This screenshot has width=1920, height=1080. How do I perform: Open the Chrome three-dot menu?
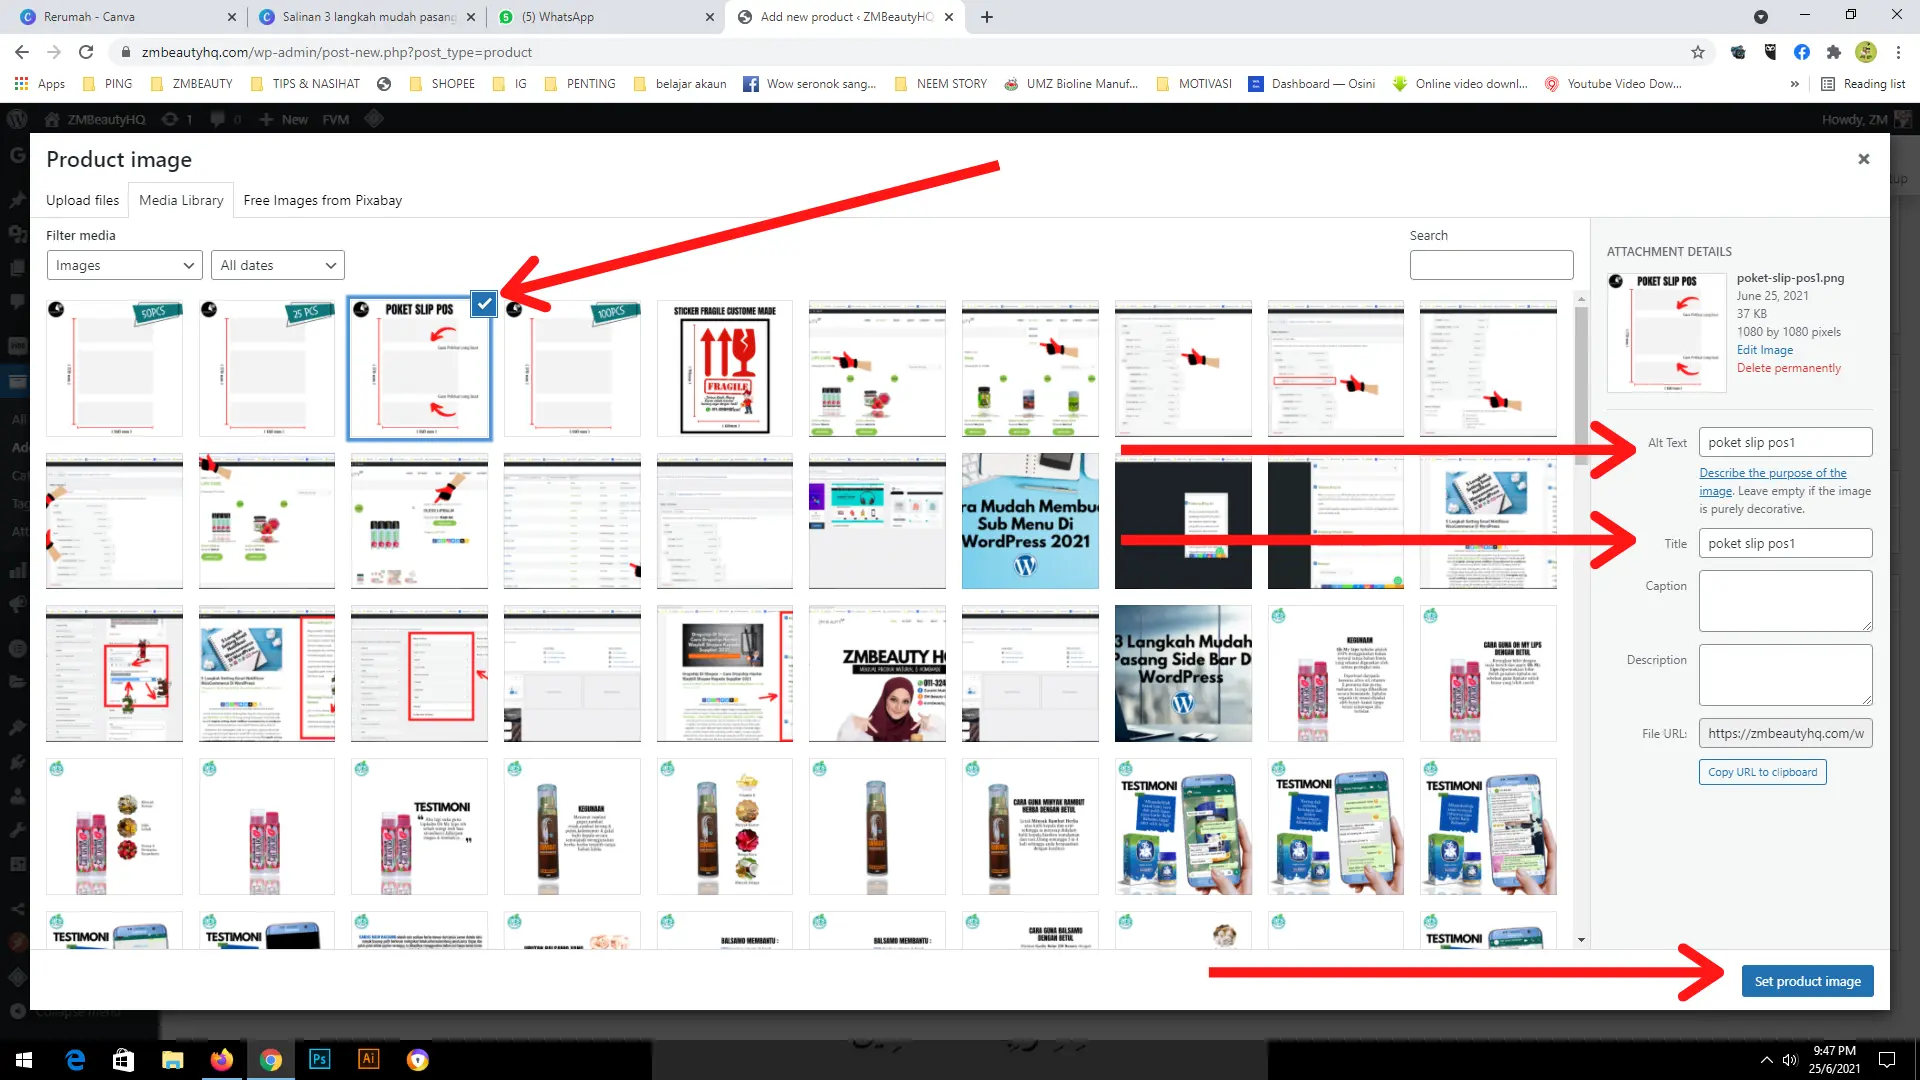1899,52
